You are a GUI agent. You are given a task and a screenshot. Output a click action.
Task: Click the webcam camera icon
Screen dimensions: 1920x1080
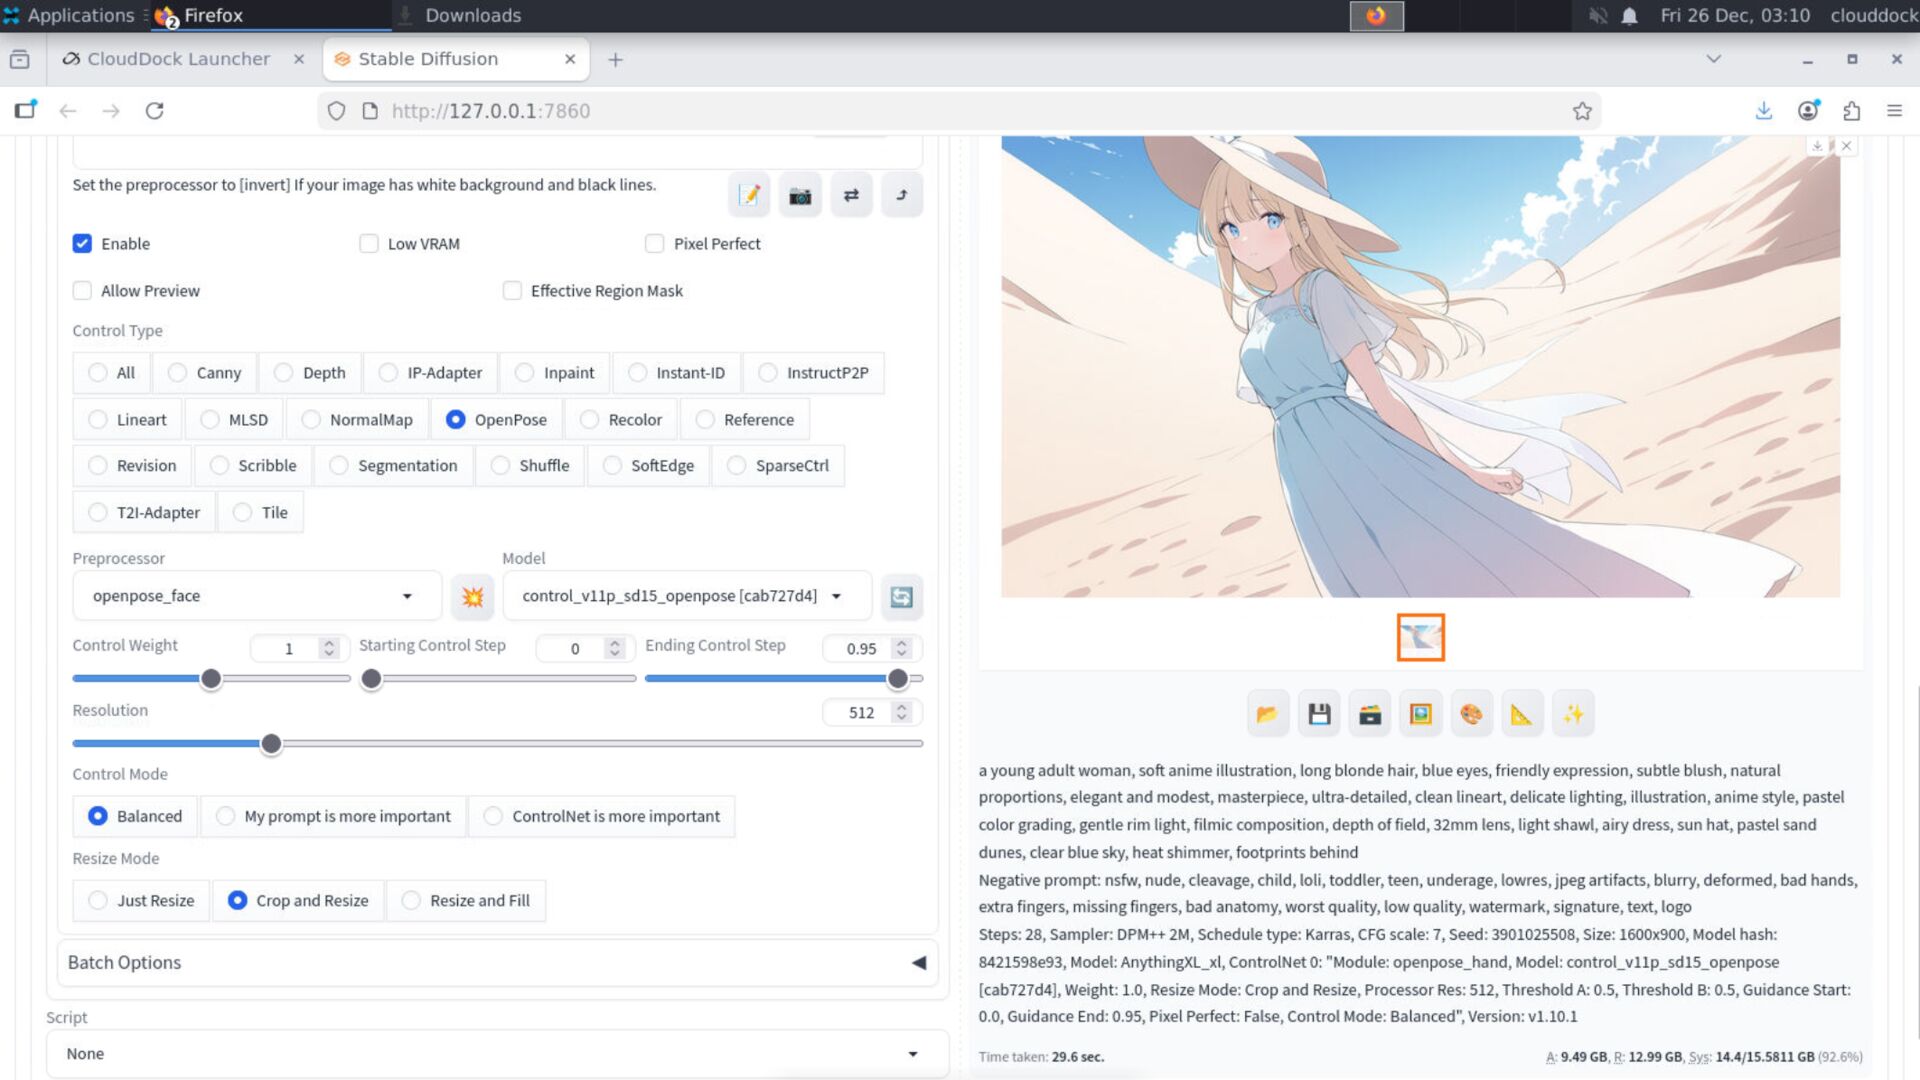800,196
